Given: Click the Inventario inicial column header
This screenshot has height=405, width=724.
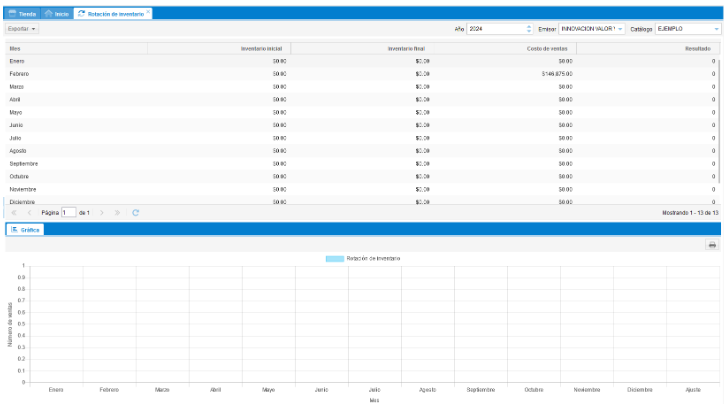Looking at the screenshot, I should tap(219, 48).
